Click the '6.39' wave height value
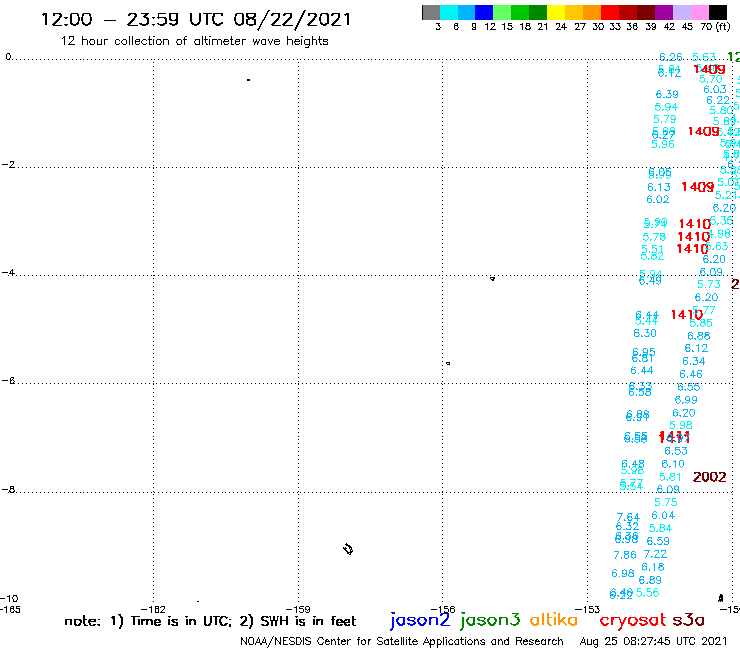 pyautogui.click(x=667, y=94)
